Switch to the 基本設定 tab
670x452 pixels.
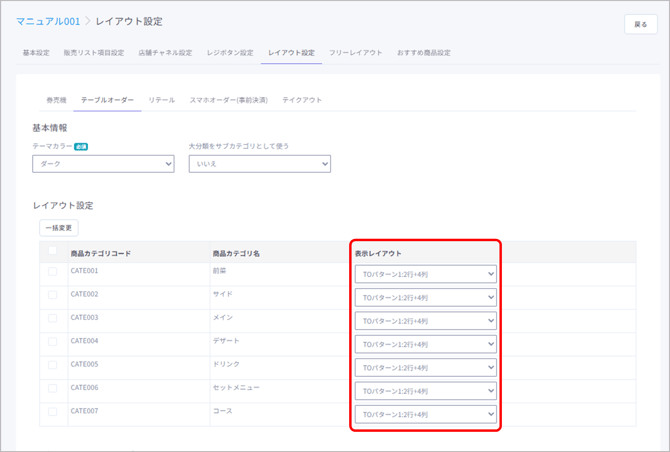click(36, 52)
